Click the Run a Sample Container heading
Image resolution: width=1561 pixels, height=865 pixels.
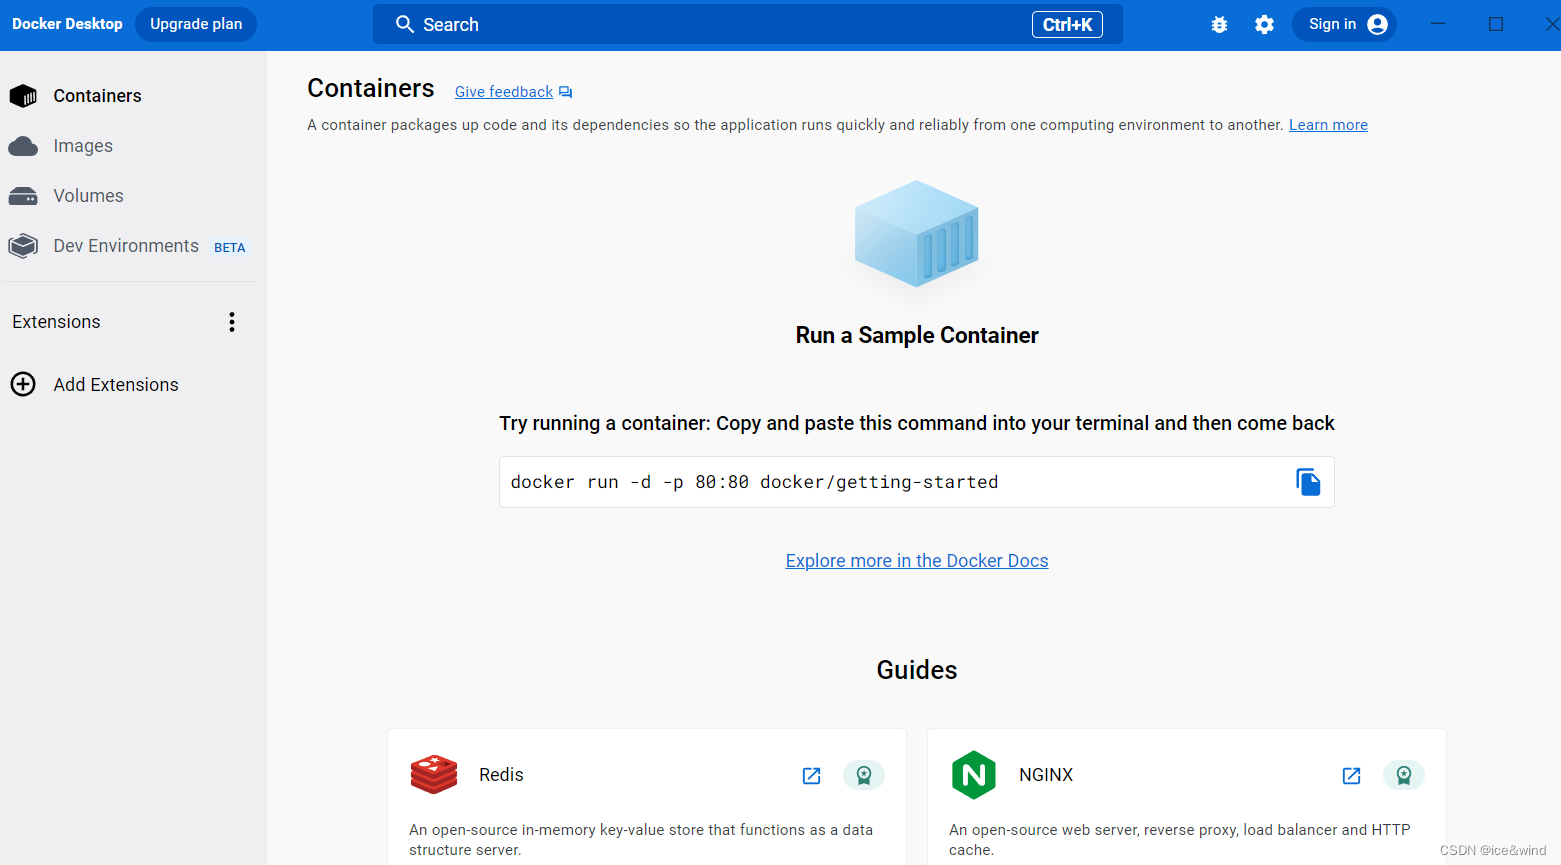pyautogui.click(x=917, y=335)
